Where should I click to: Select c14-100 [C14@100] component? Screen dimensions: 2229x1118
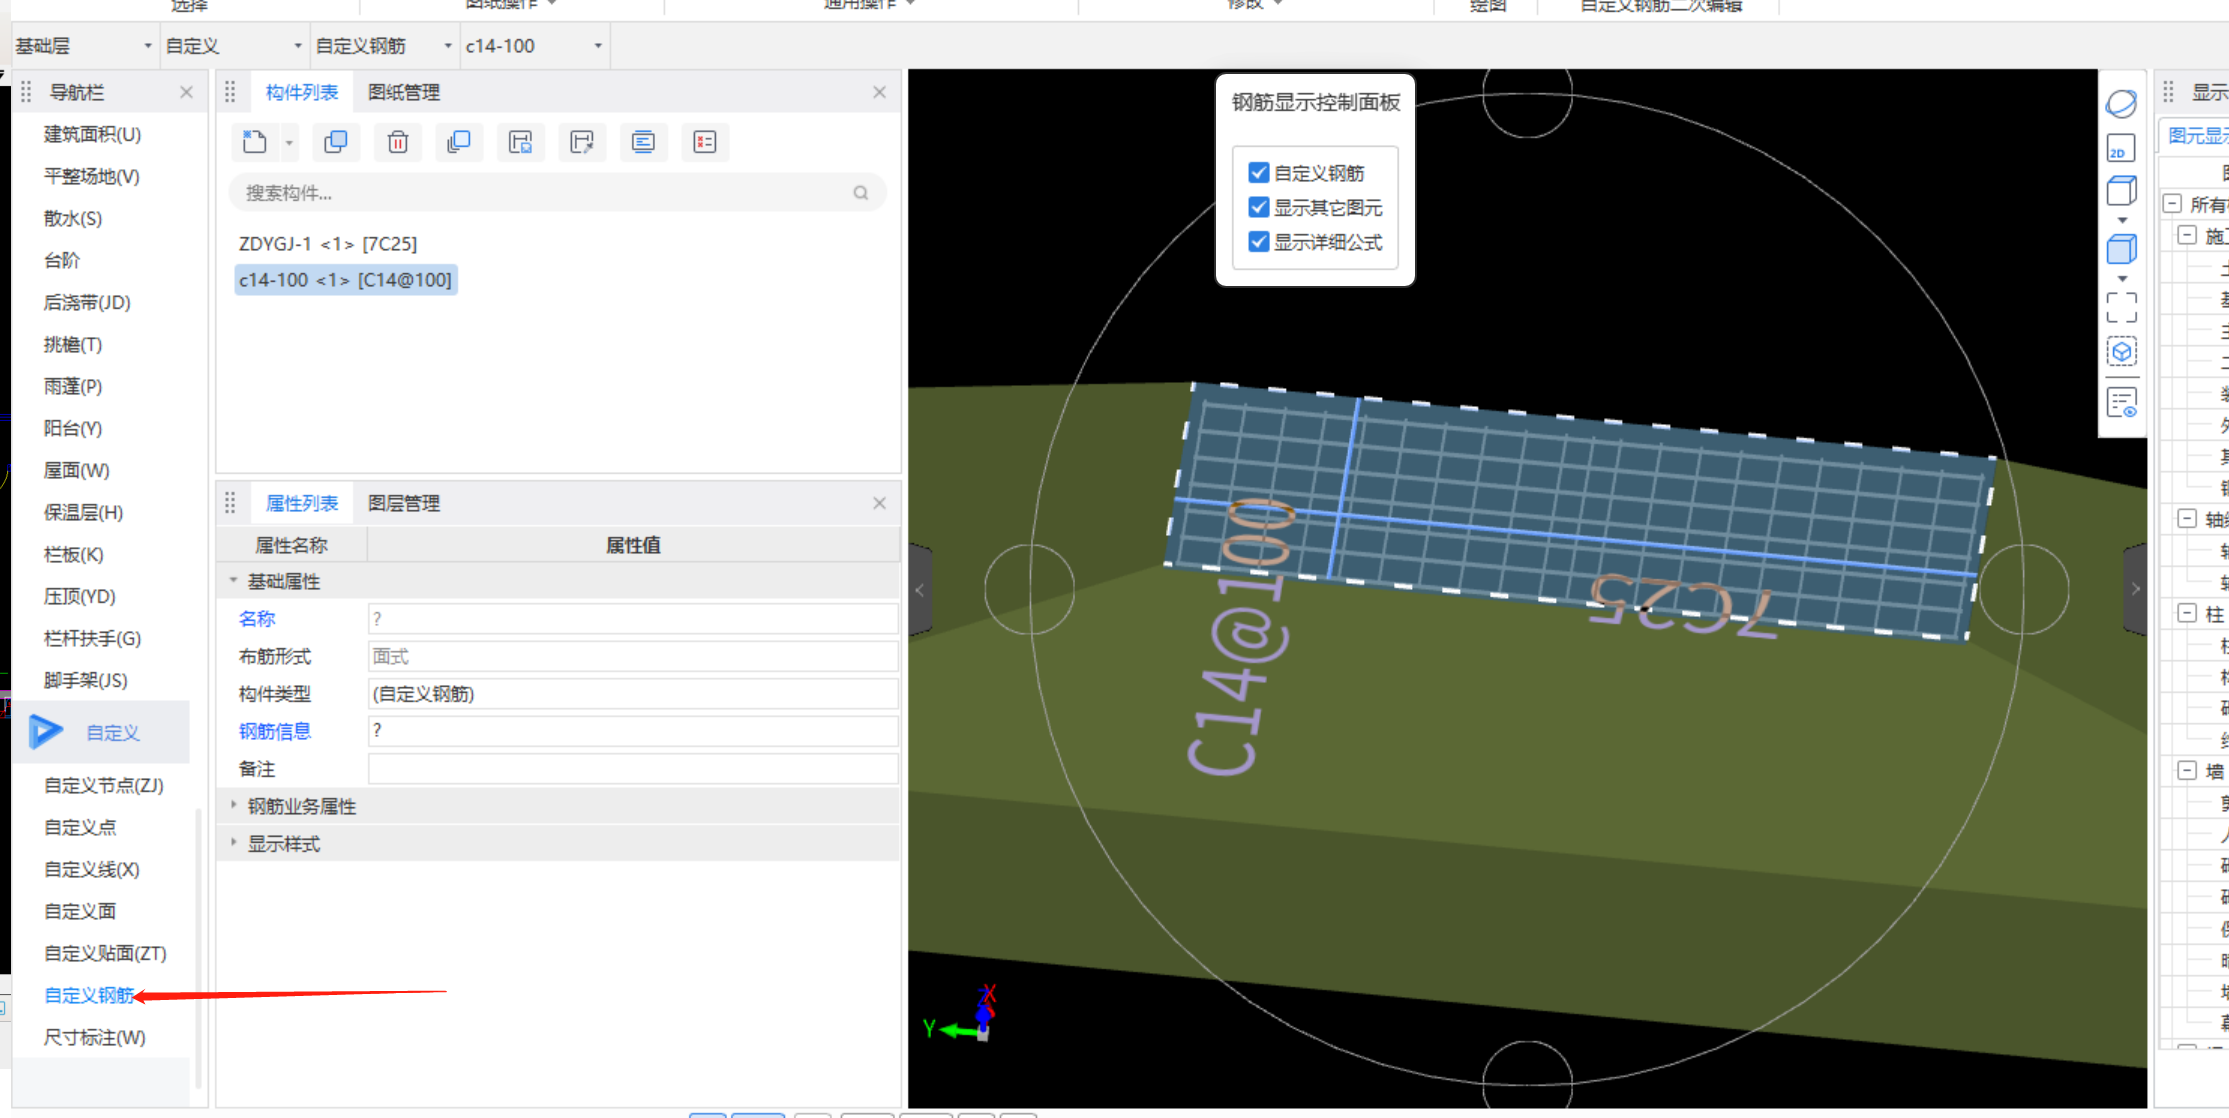coord(346,280)
